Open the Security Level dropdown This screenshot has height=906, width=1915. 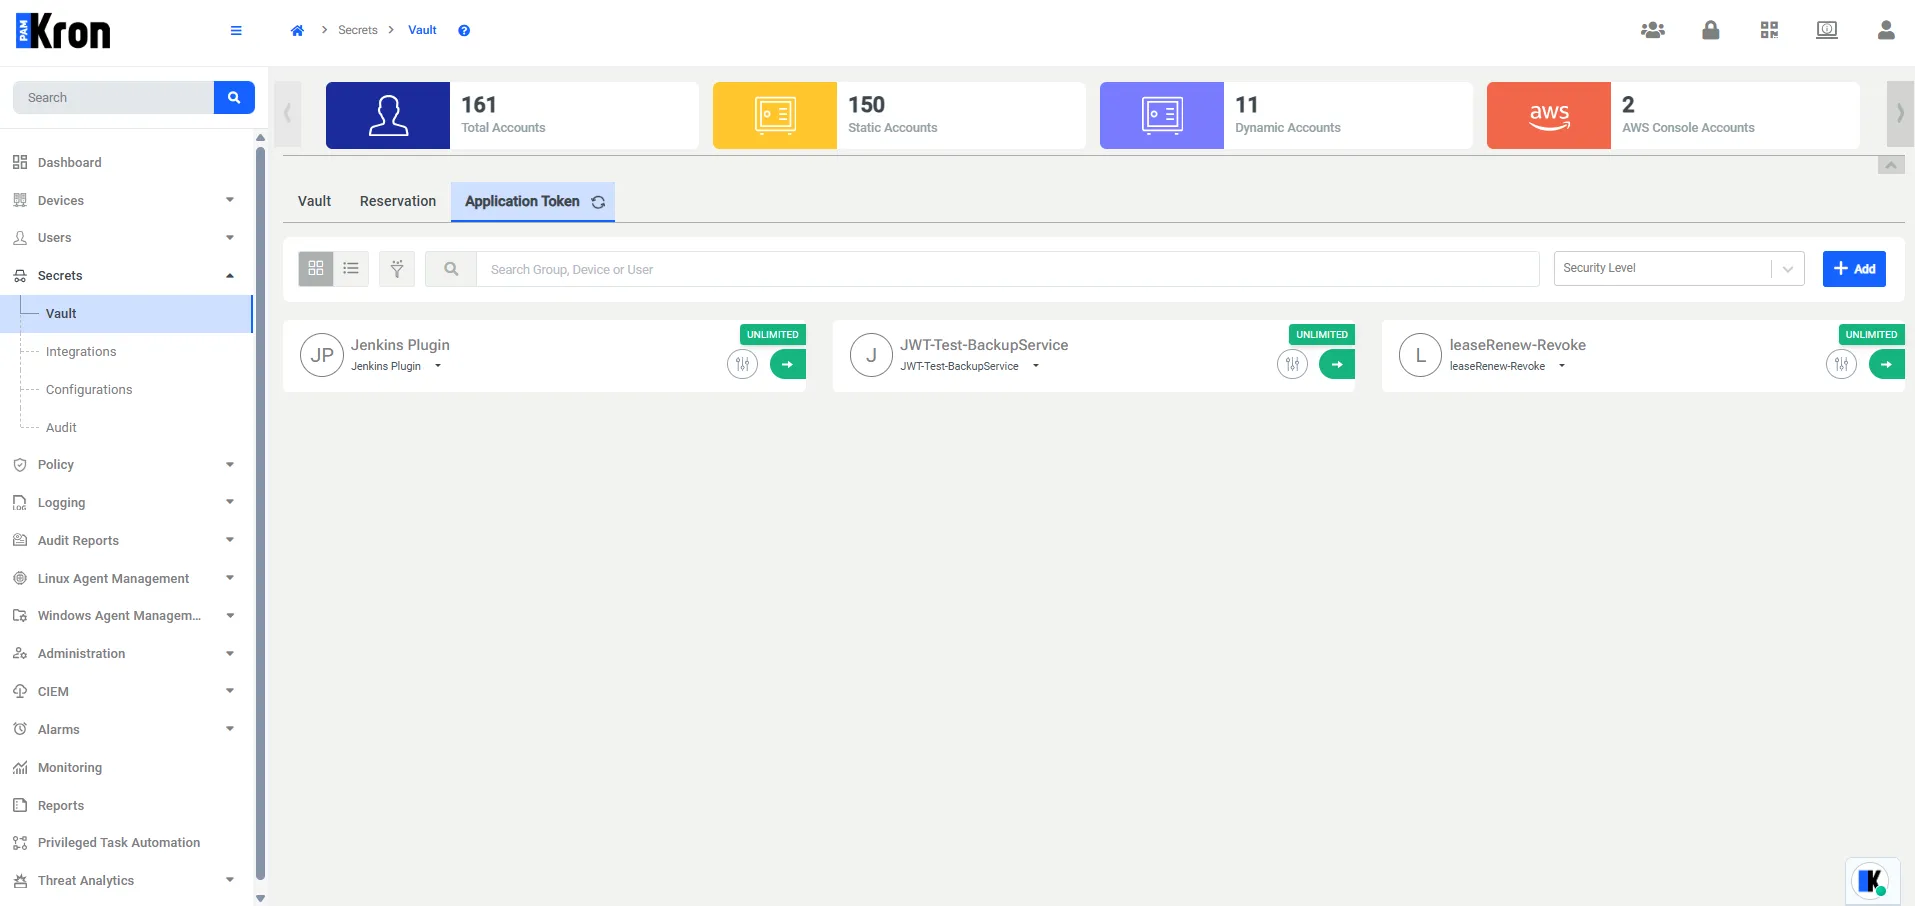(1679, 268)
